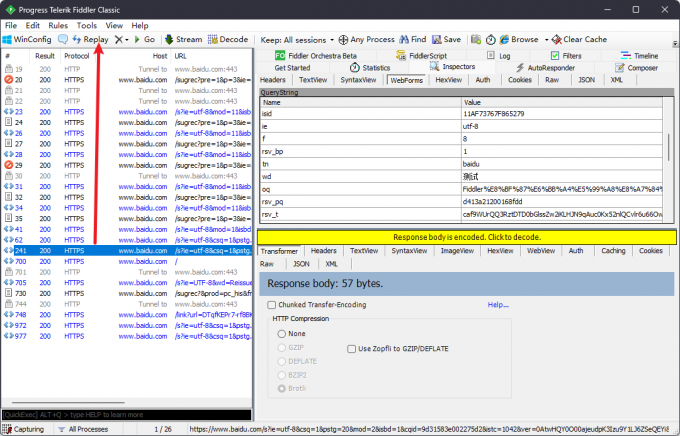Screen dimensions: 680x436
Task: Select session 241 row
Action: coord(127,251)
